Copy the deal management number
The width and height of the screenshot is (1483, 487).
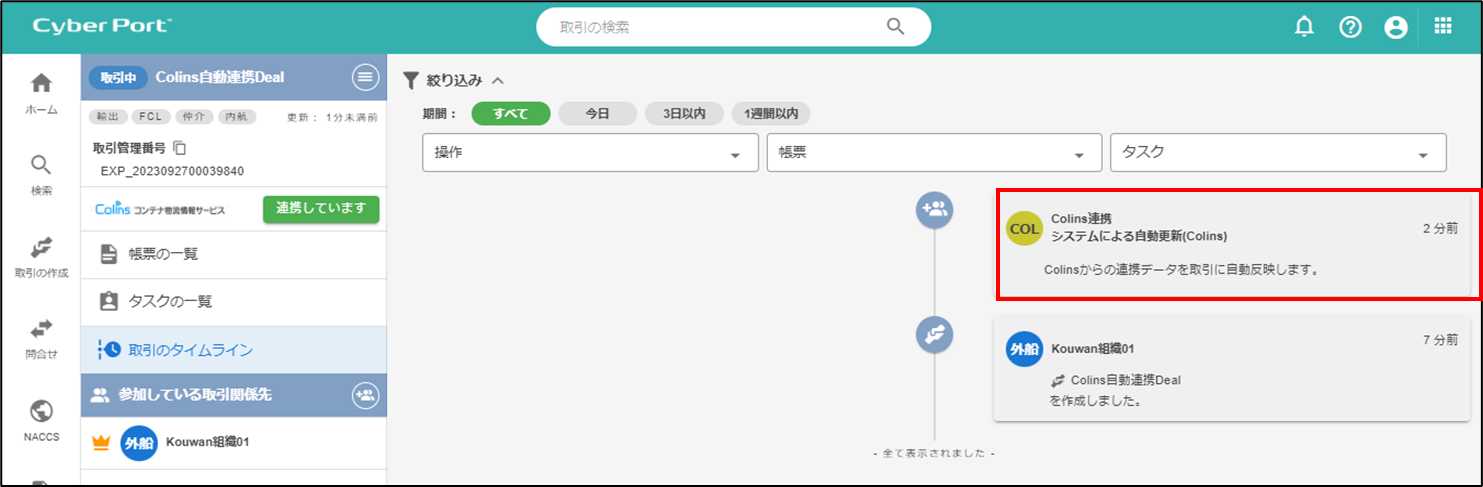point(180,148)
